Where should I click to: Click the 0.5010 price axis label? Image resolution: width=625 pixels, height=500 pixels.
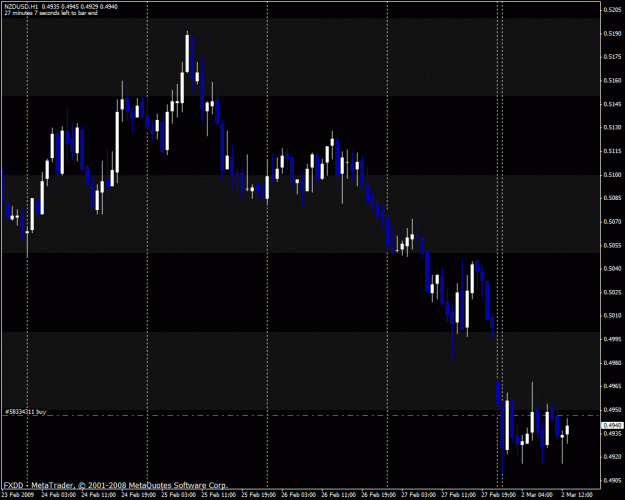[613, 316]
